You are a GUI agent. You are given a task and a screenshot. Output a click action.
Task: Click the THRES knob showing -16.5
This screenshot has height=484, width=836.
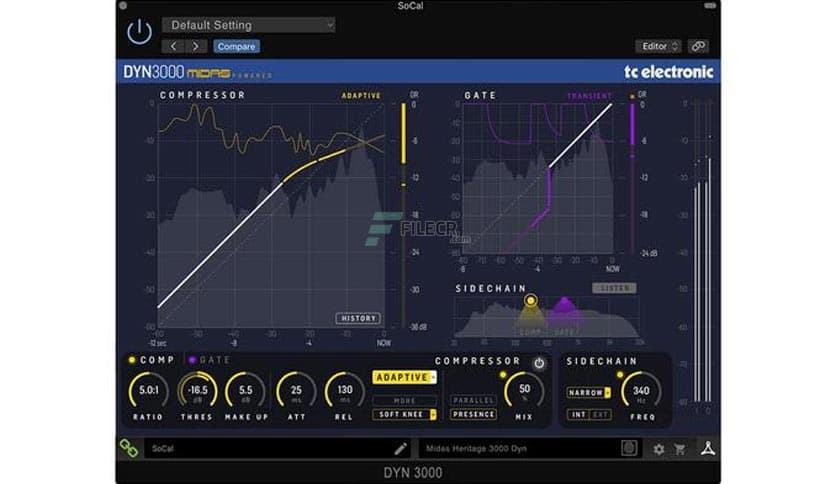tap(197, 391)
